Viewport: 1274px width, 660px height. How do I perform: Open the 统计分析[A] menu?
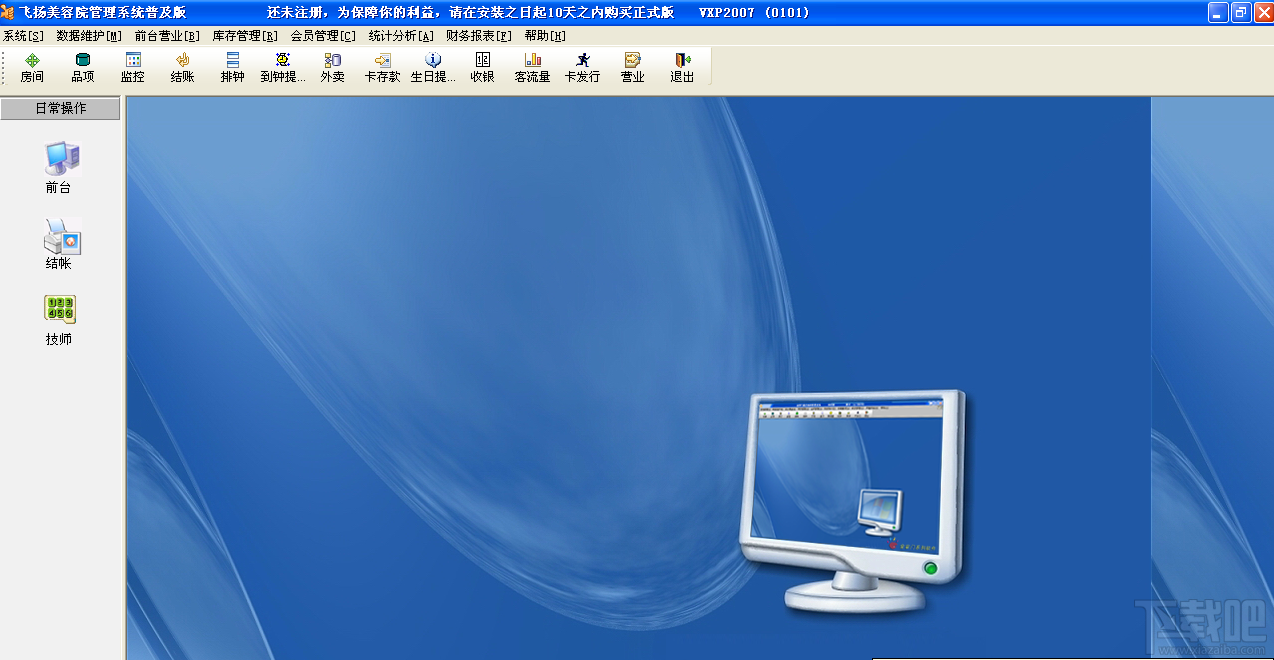(x=401, y=35)
